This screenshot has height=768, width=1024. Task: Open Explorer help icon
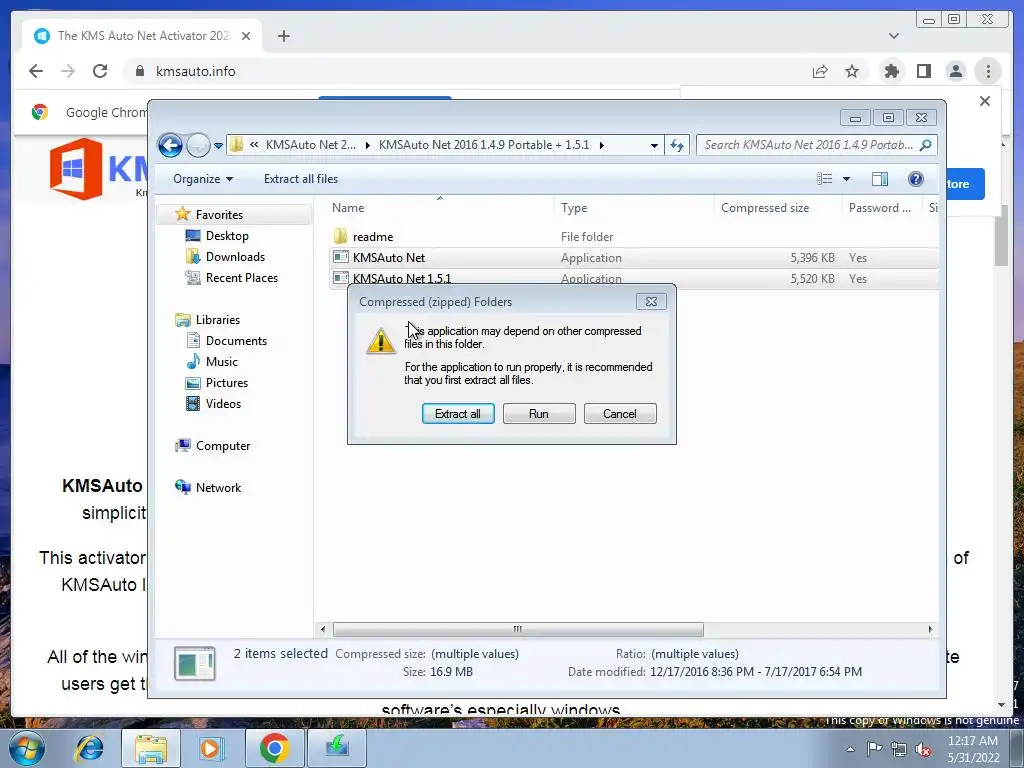pyautogui.click(x=916, y=178)
